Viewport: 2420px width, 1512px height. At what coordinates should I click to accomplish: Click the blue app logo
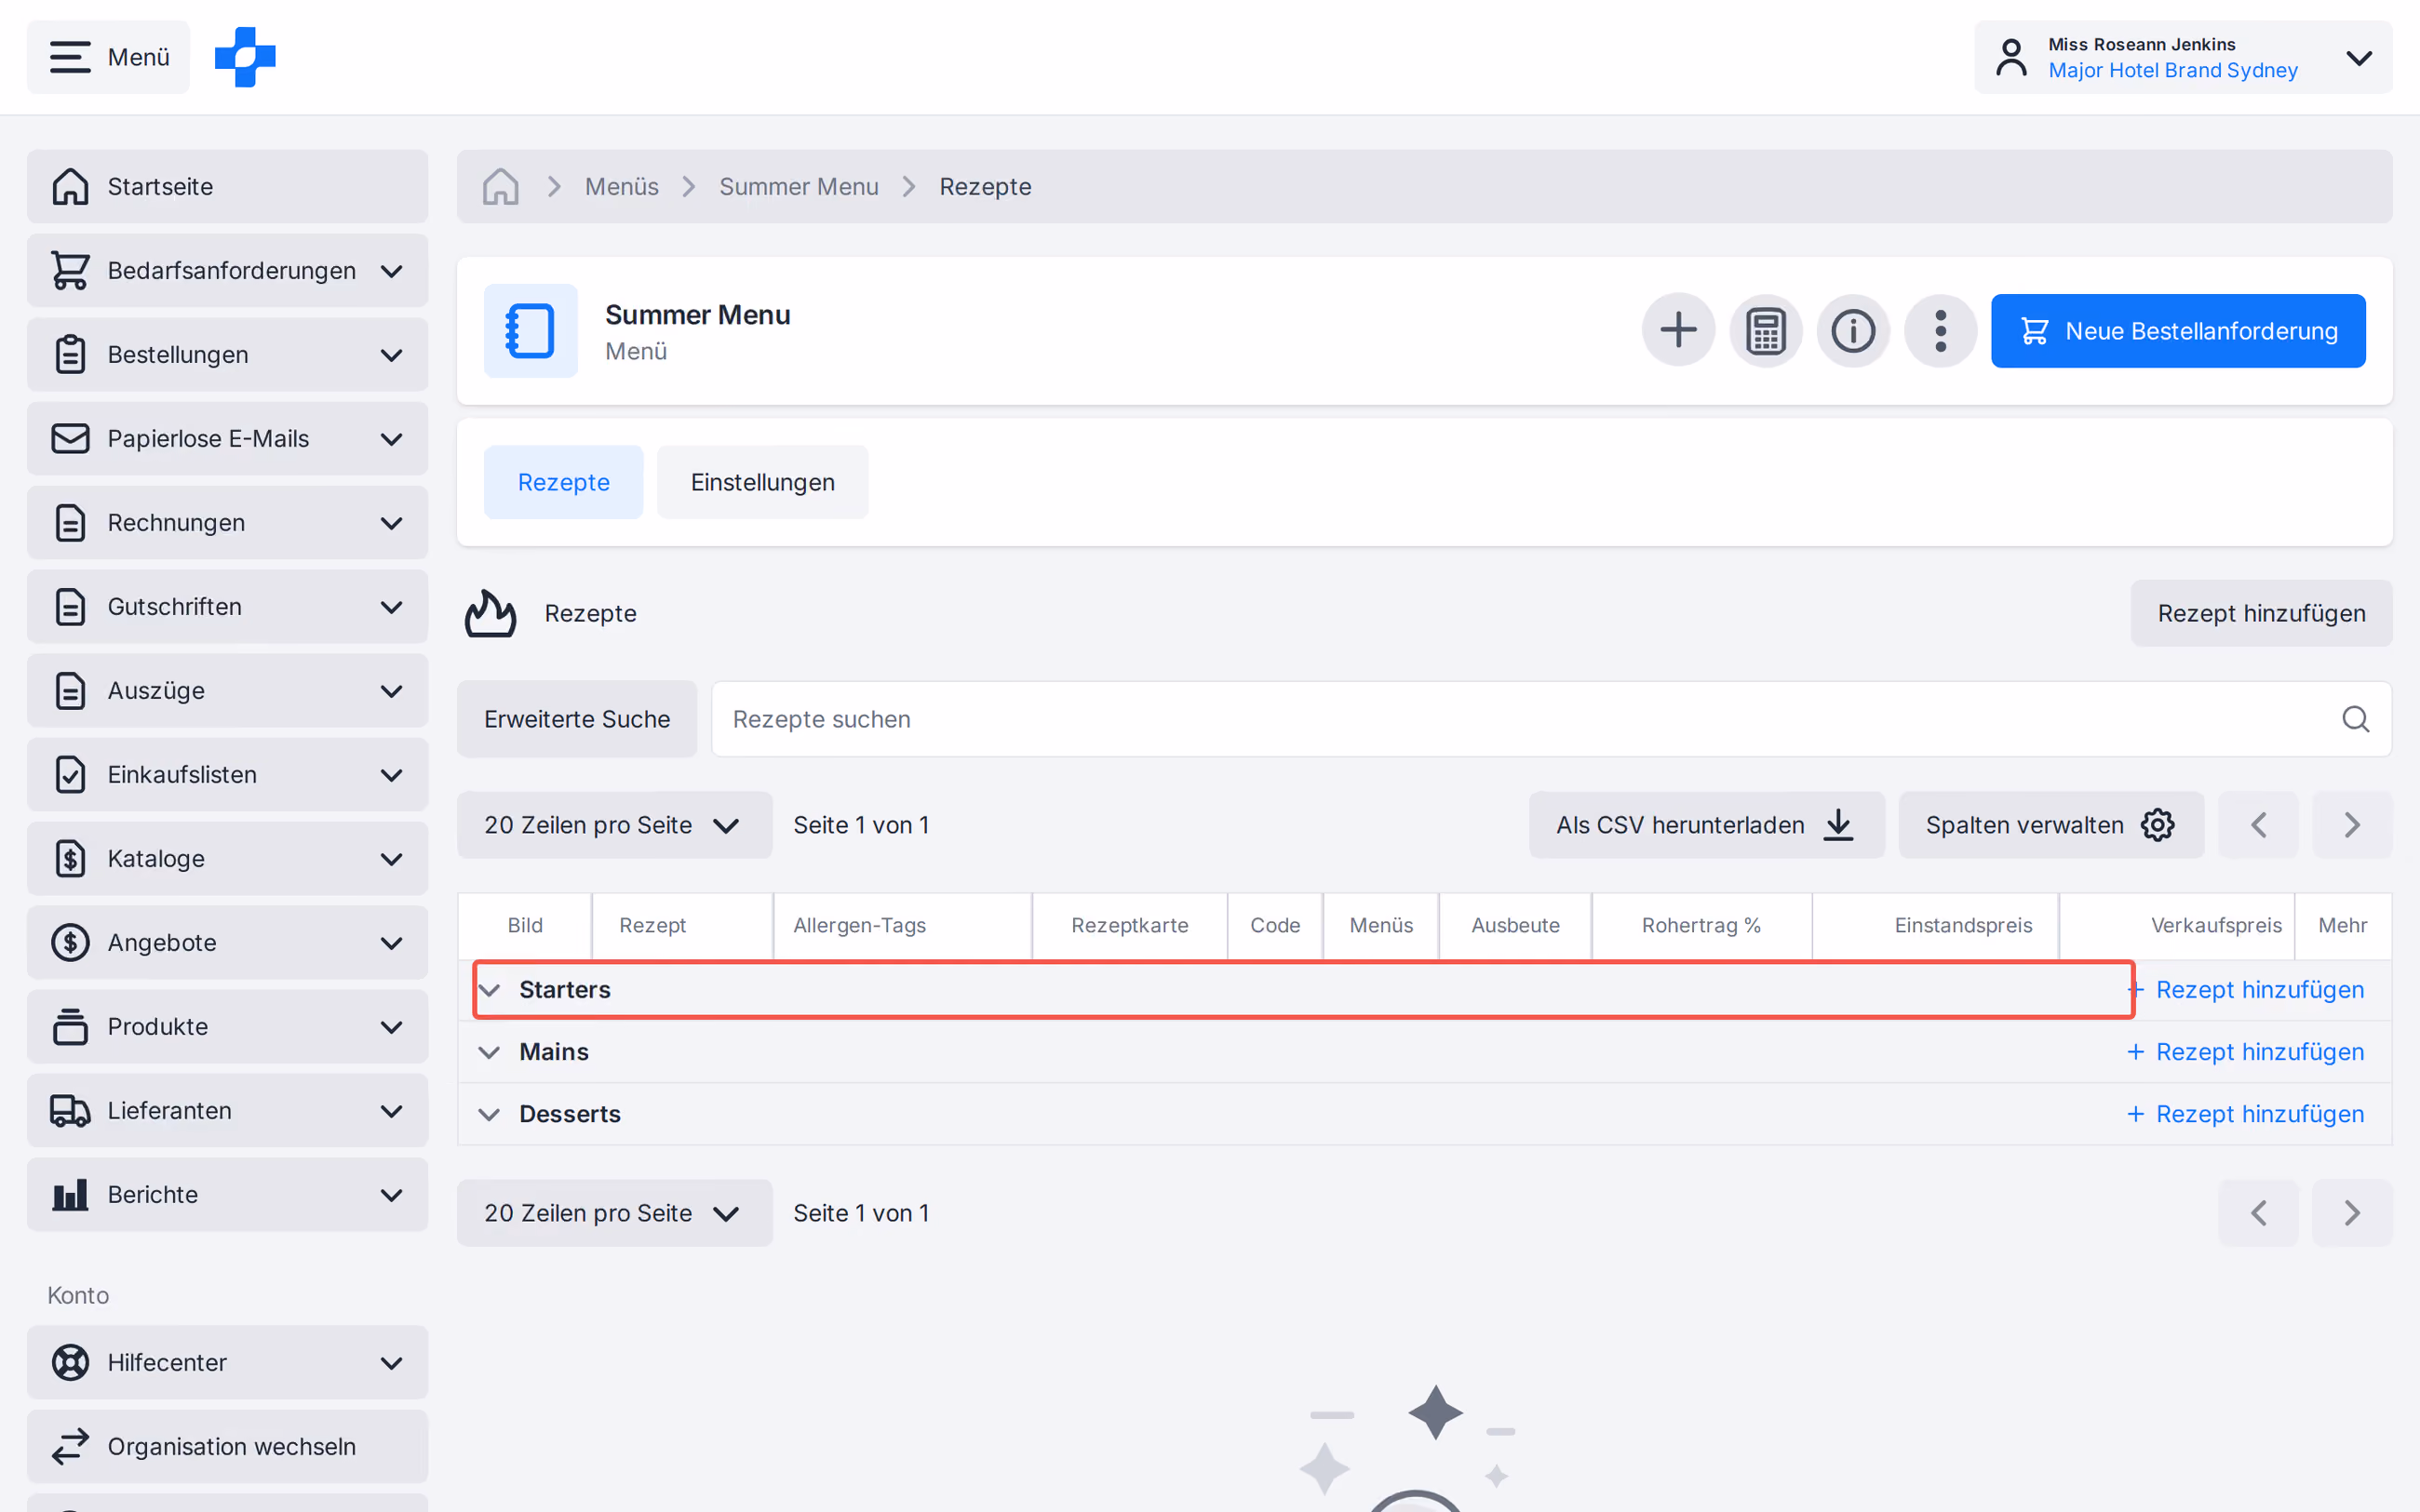coord(245,57)
